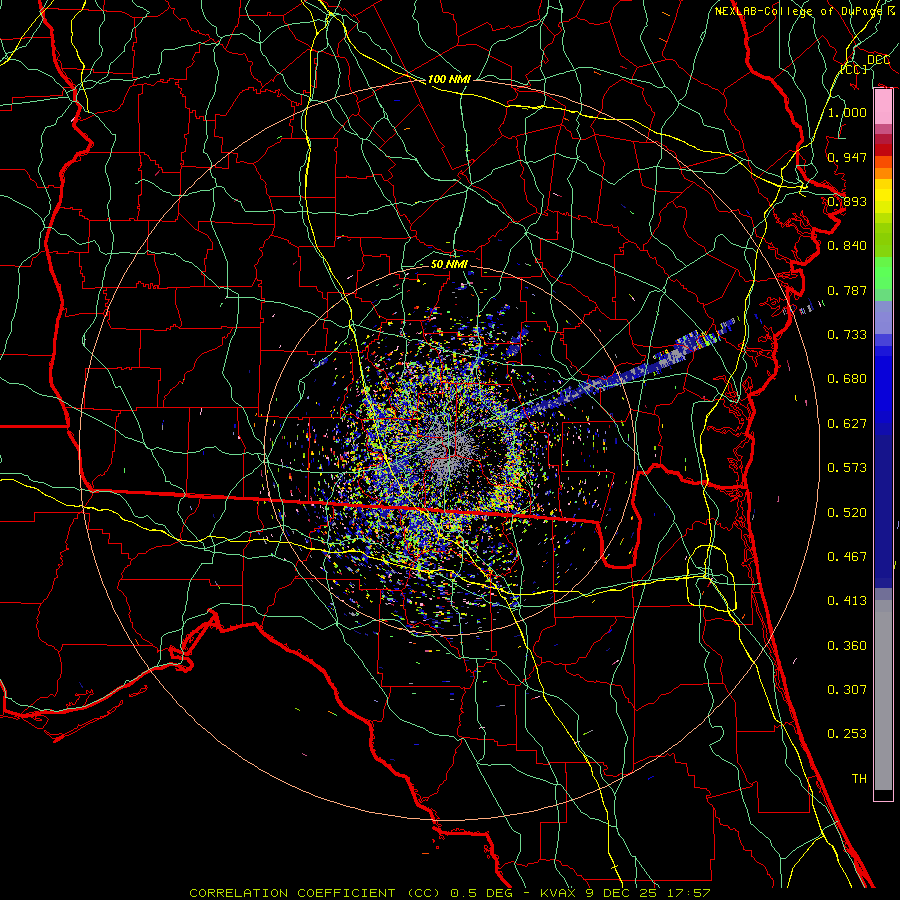Pick the bright green color bar segment
Viewport: 900px width, 900px height.
point(883,273)
